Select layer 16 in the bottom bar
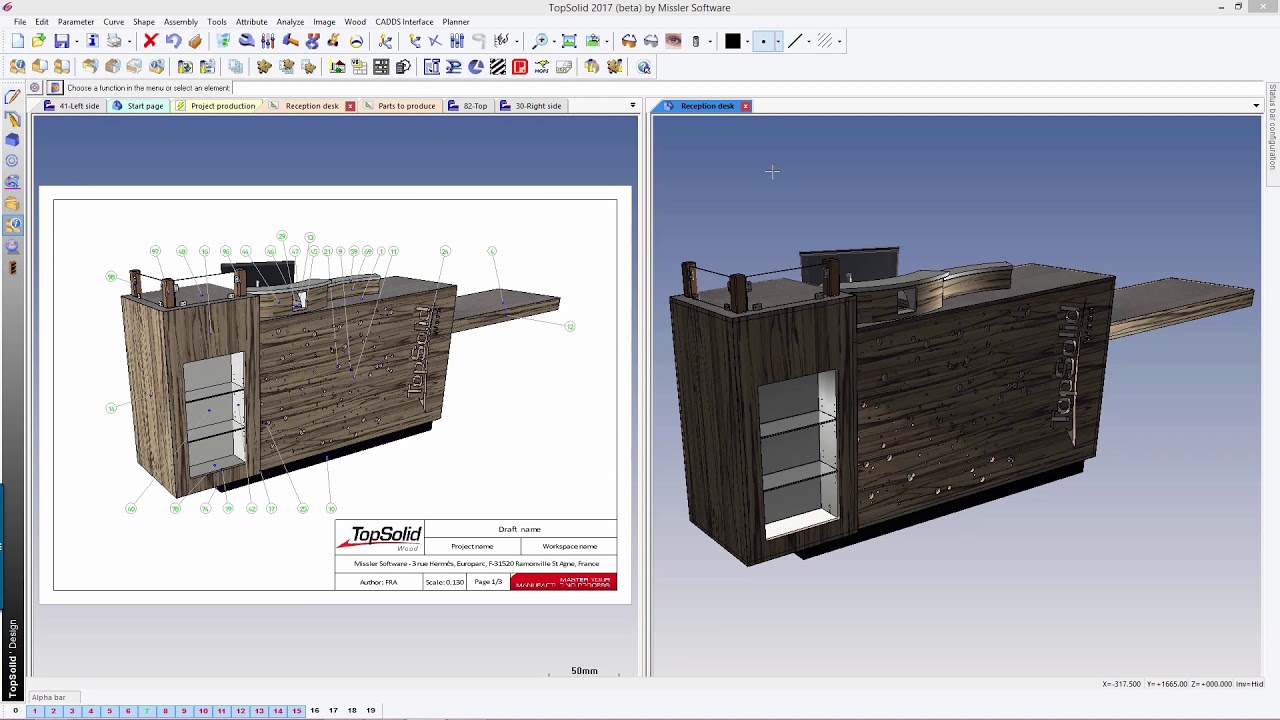The height and width of the screenshot is (720, 1280). coord(314,711)
